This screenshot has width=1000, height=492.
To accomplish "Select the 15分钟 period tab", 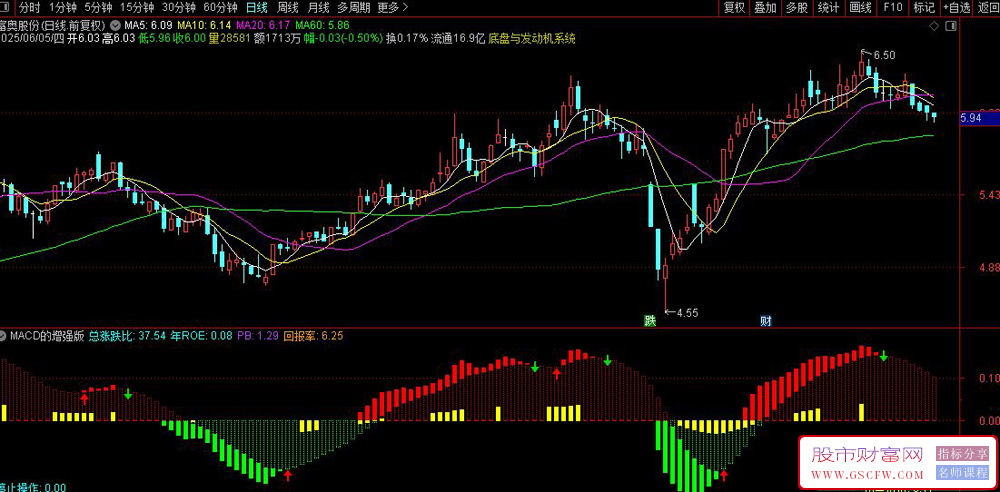I will pos(137,8).
